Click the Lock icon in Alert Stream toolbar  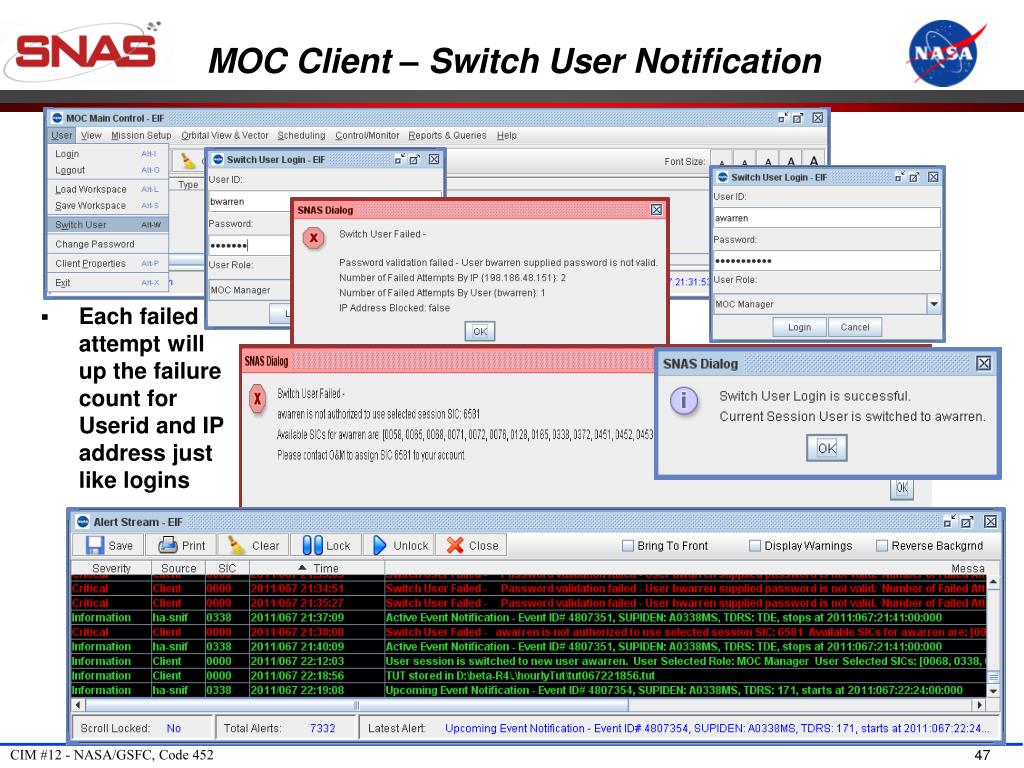click(312, 545)
